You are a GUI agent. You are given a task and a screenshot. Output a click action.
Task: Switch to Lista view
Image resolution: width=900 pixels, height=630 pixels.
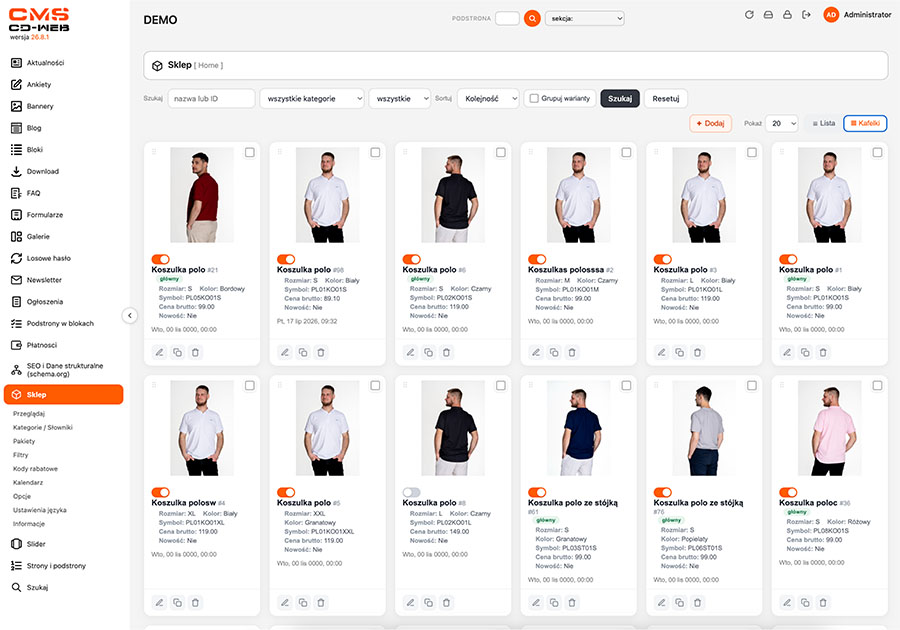824,123
